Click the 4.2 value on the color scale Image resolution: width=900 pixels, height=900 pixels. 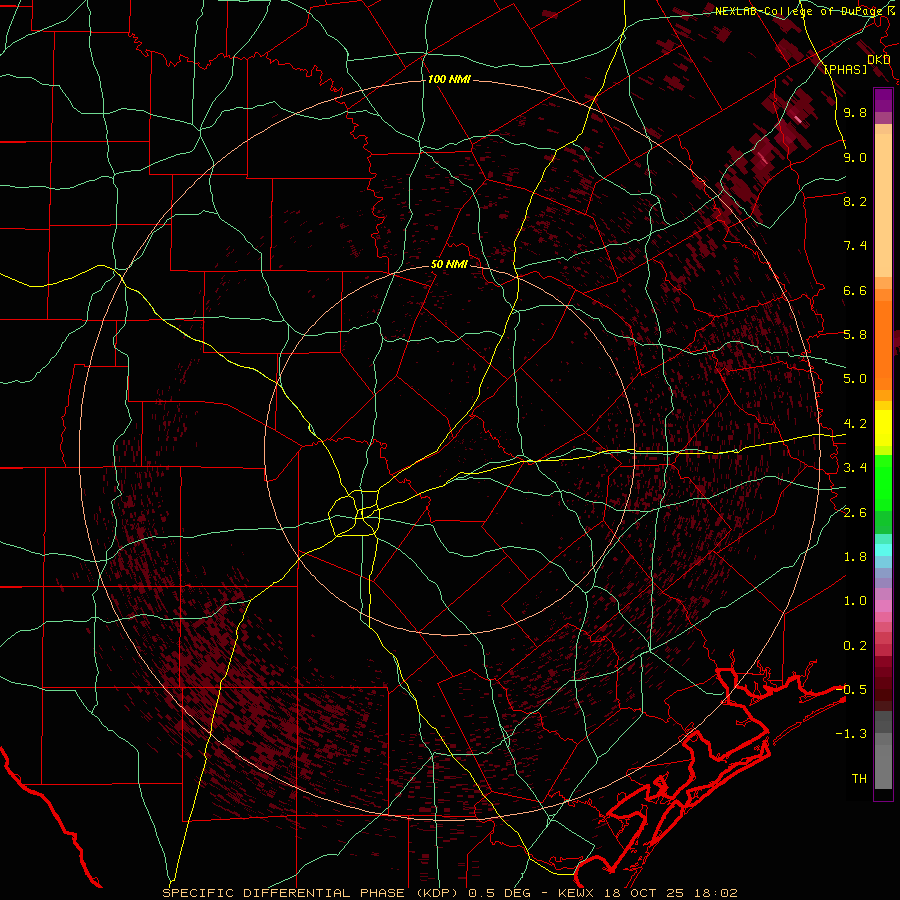(x=855, y=424)
